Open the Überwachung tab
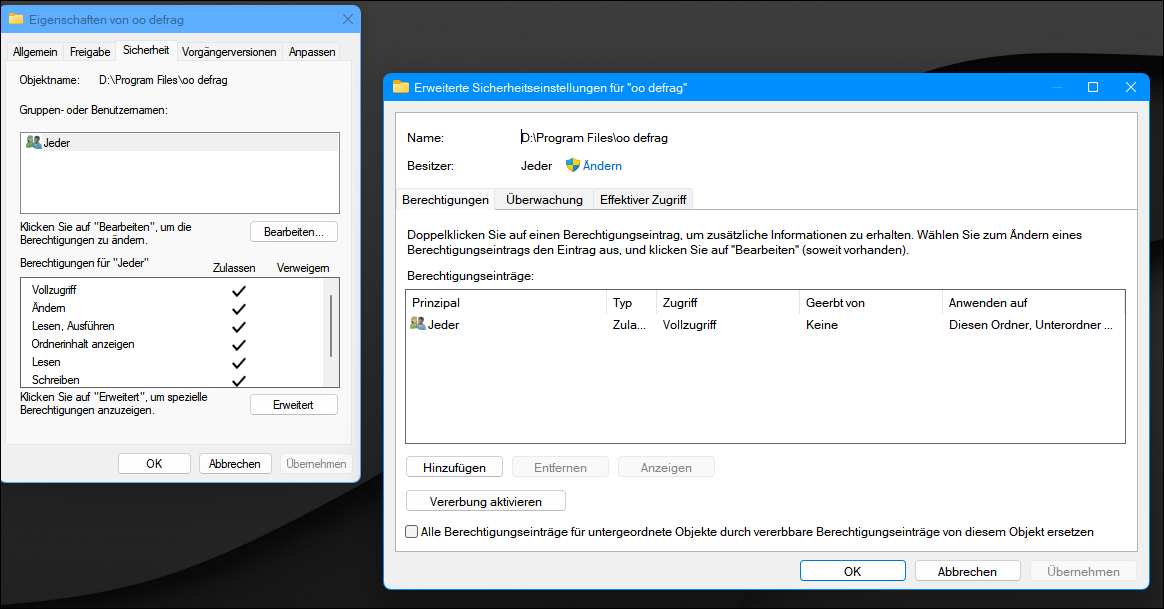This screenshot has width=1164, height=609. tap(544, 199)
